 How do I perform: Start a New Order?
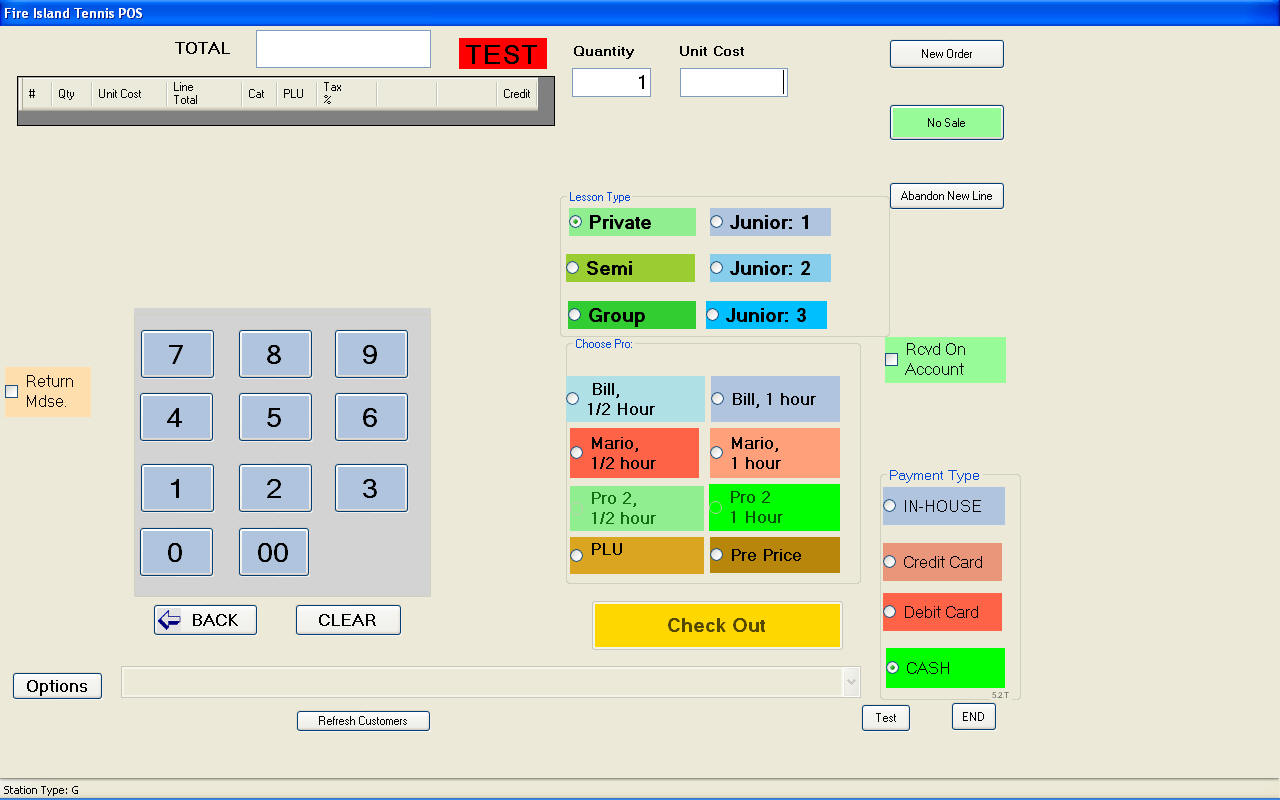click(x=946, y=54)
